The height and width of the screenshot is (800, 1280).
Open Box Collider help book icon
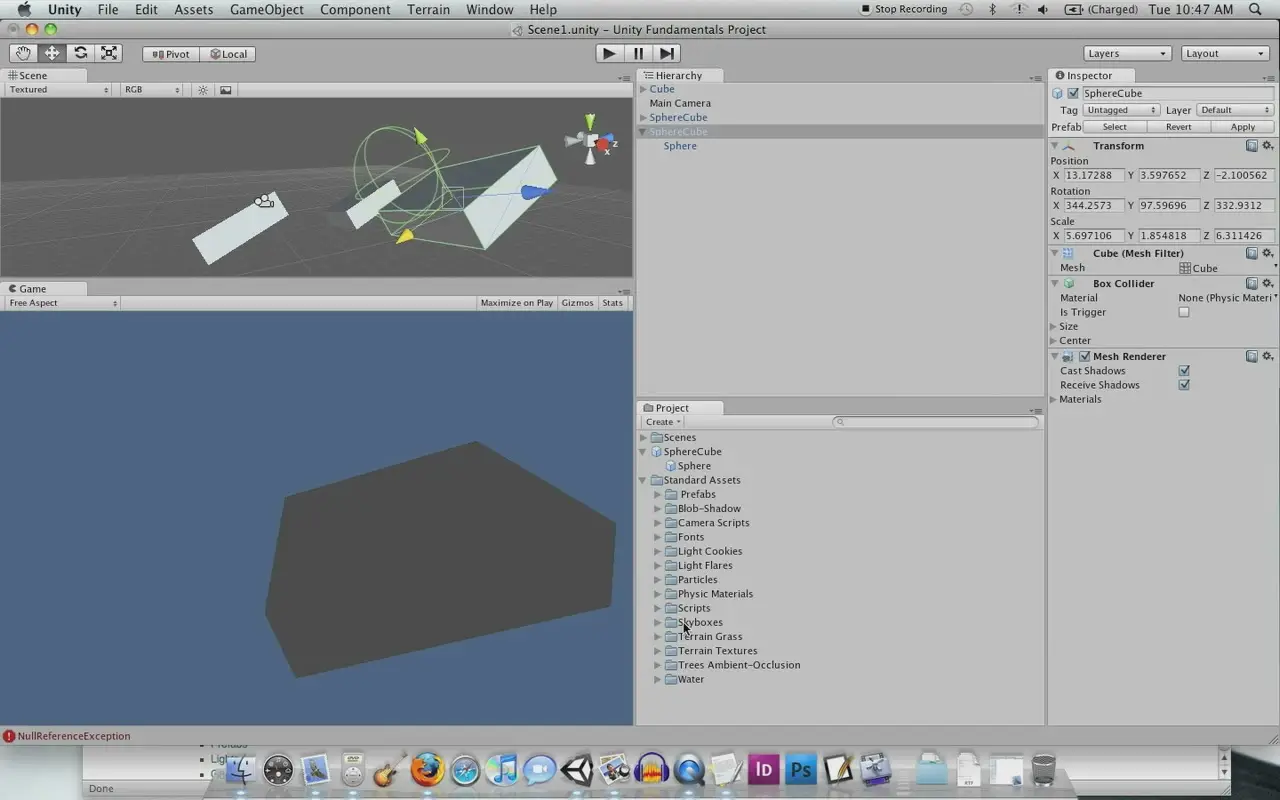[1252, 284]
